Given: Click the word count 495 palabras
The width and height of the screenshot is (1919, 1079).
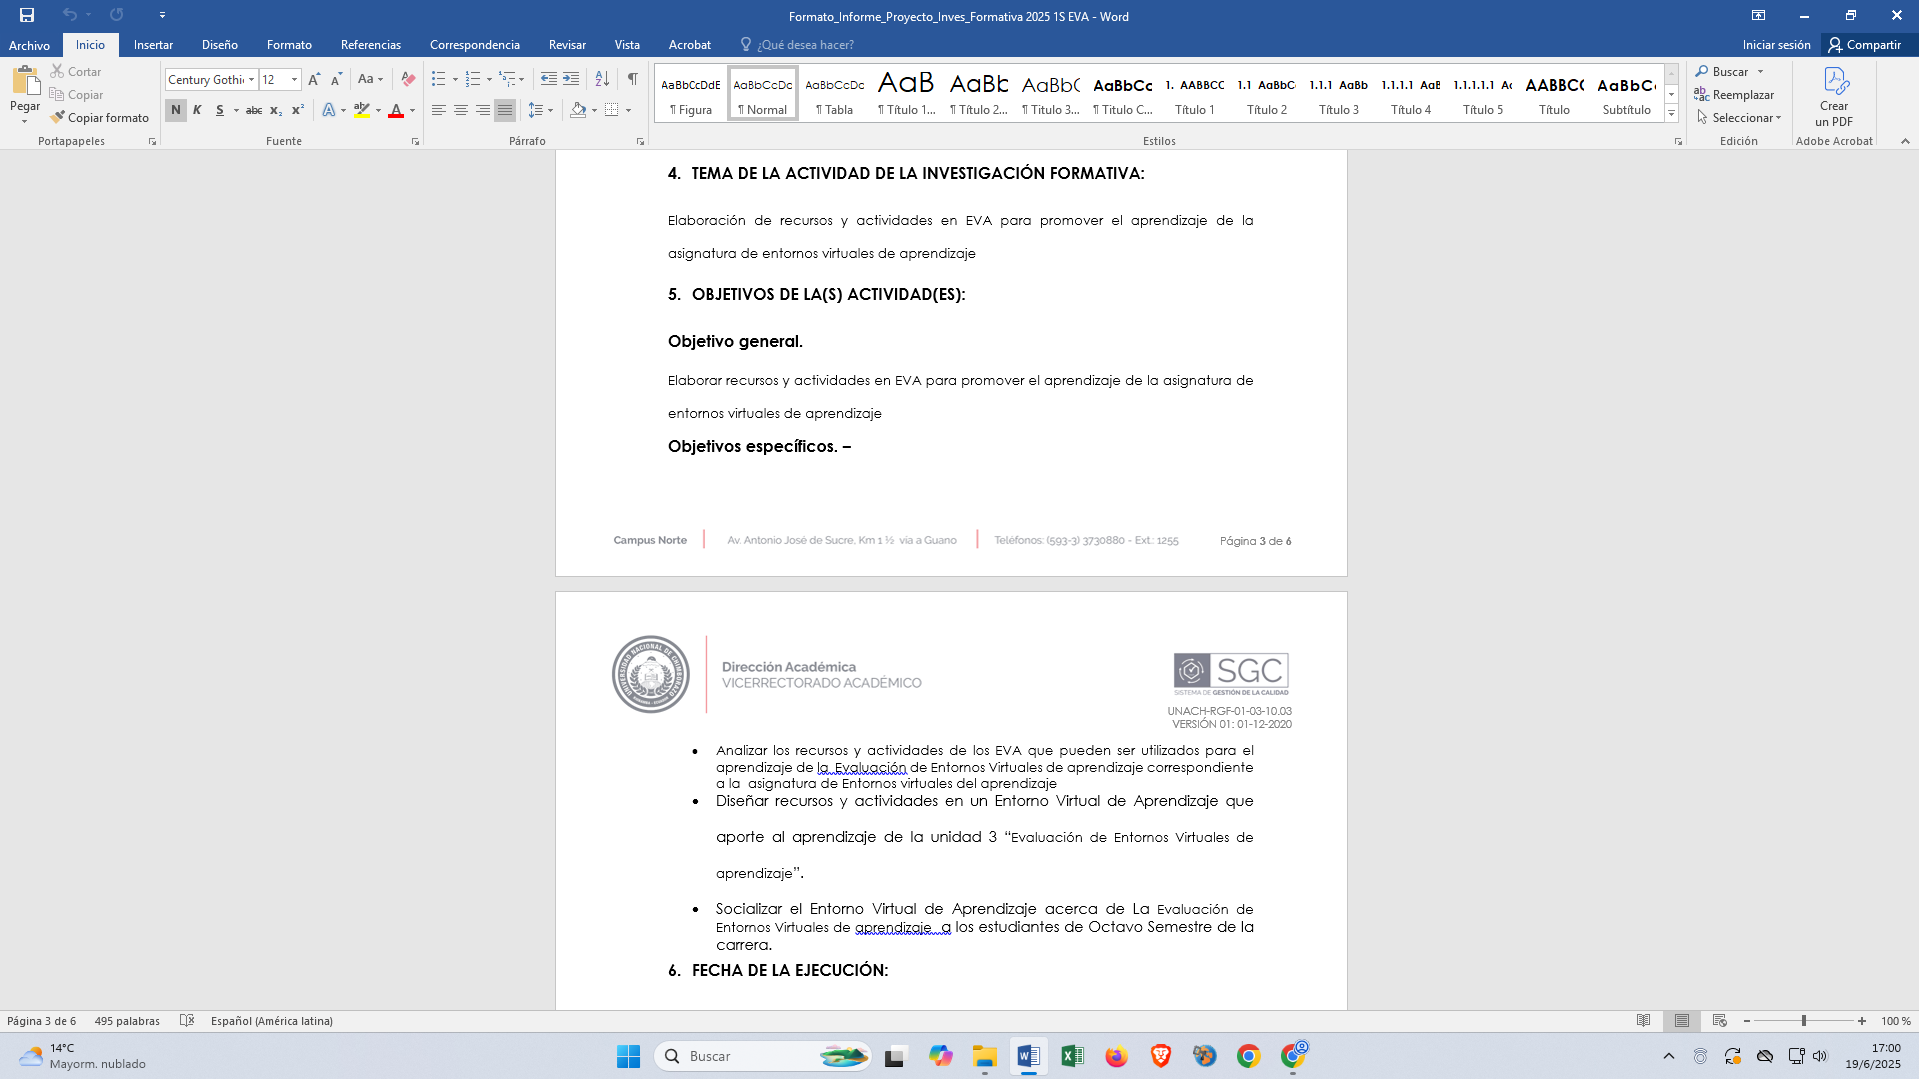Looking at the screenshot, I should pos(127,1021).
